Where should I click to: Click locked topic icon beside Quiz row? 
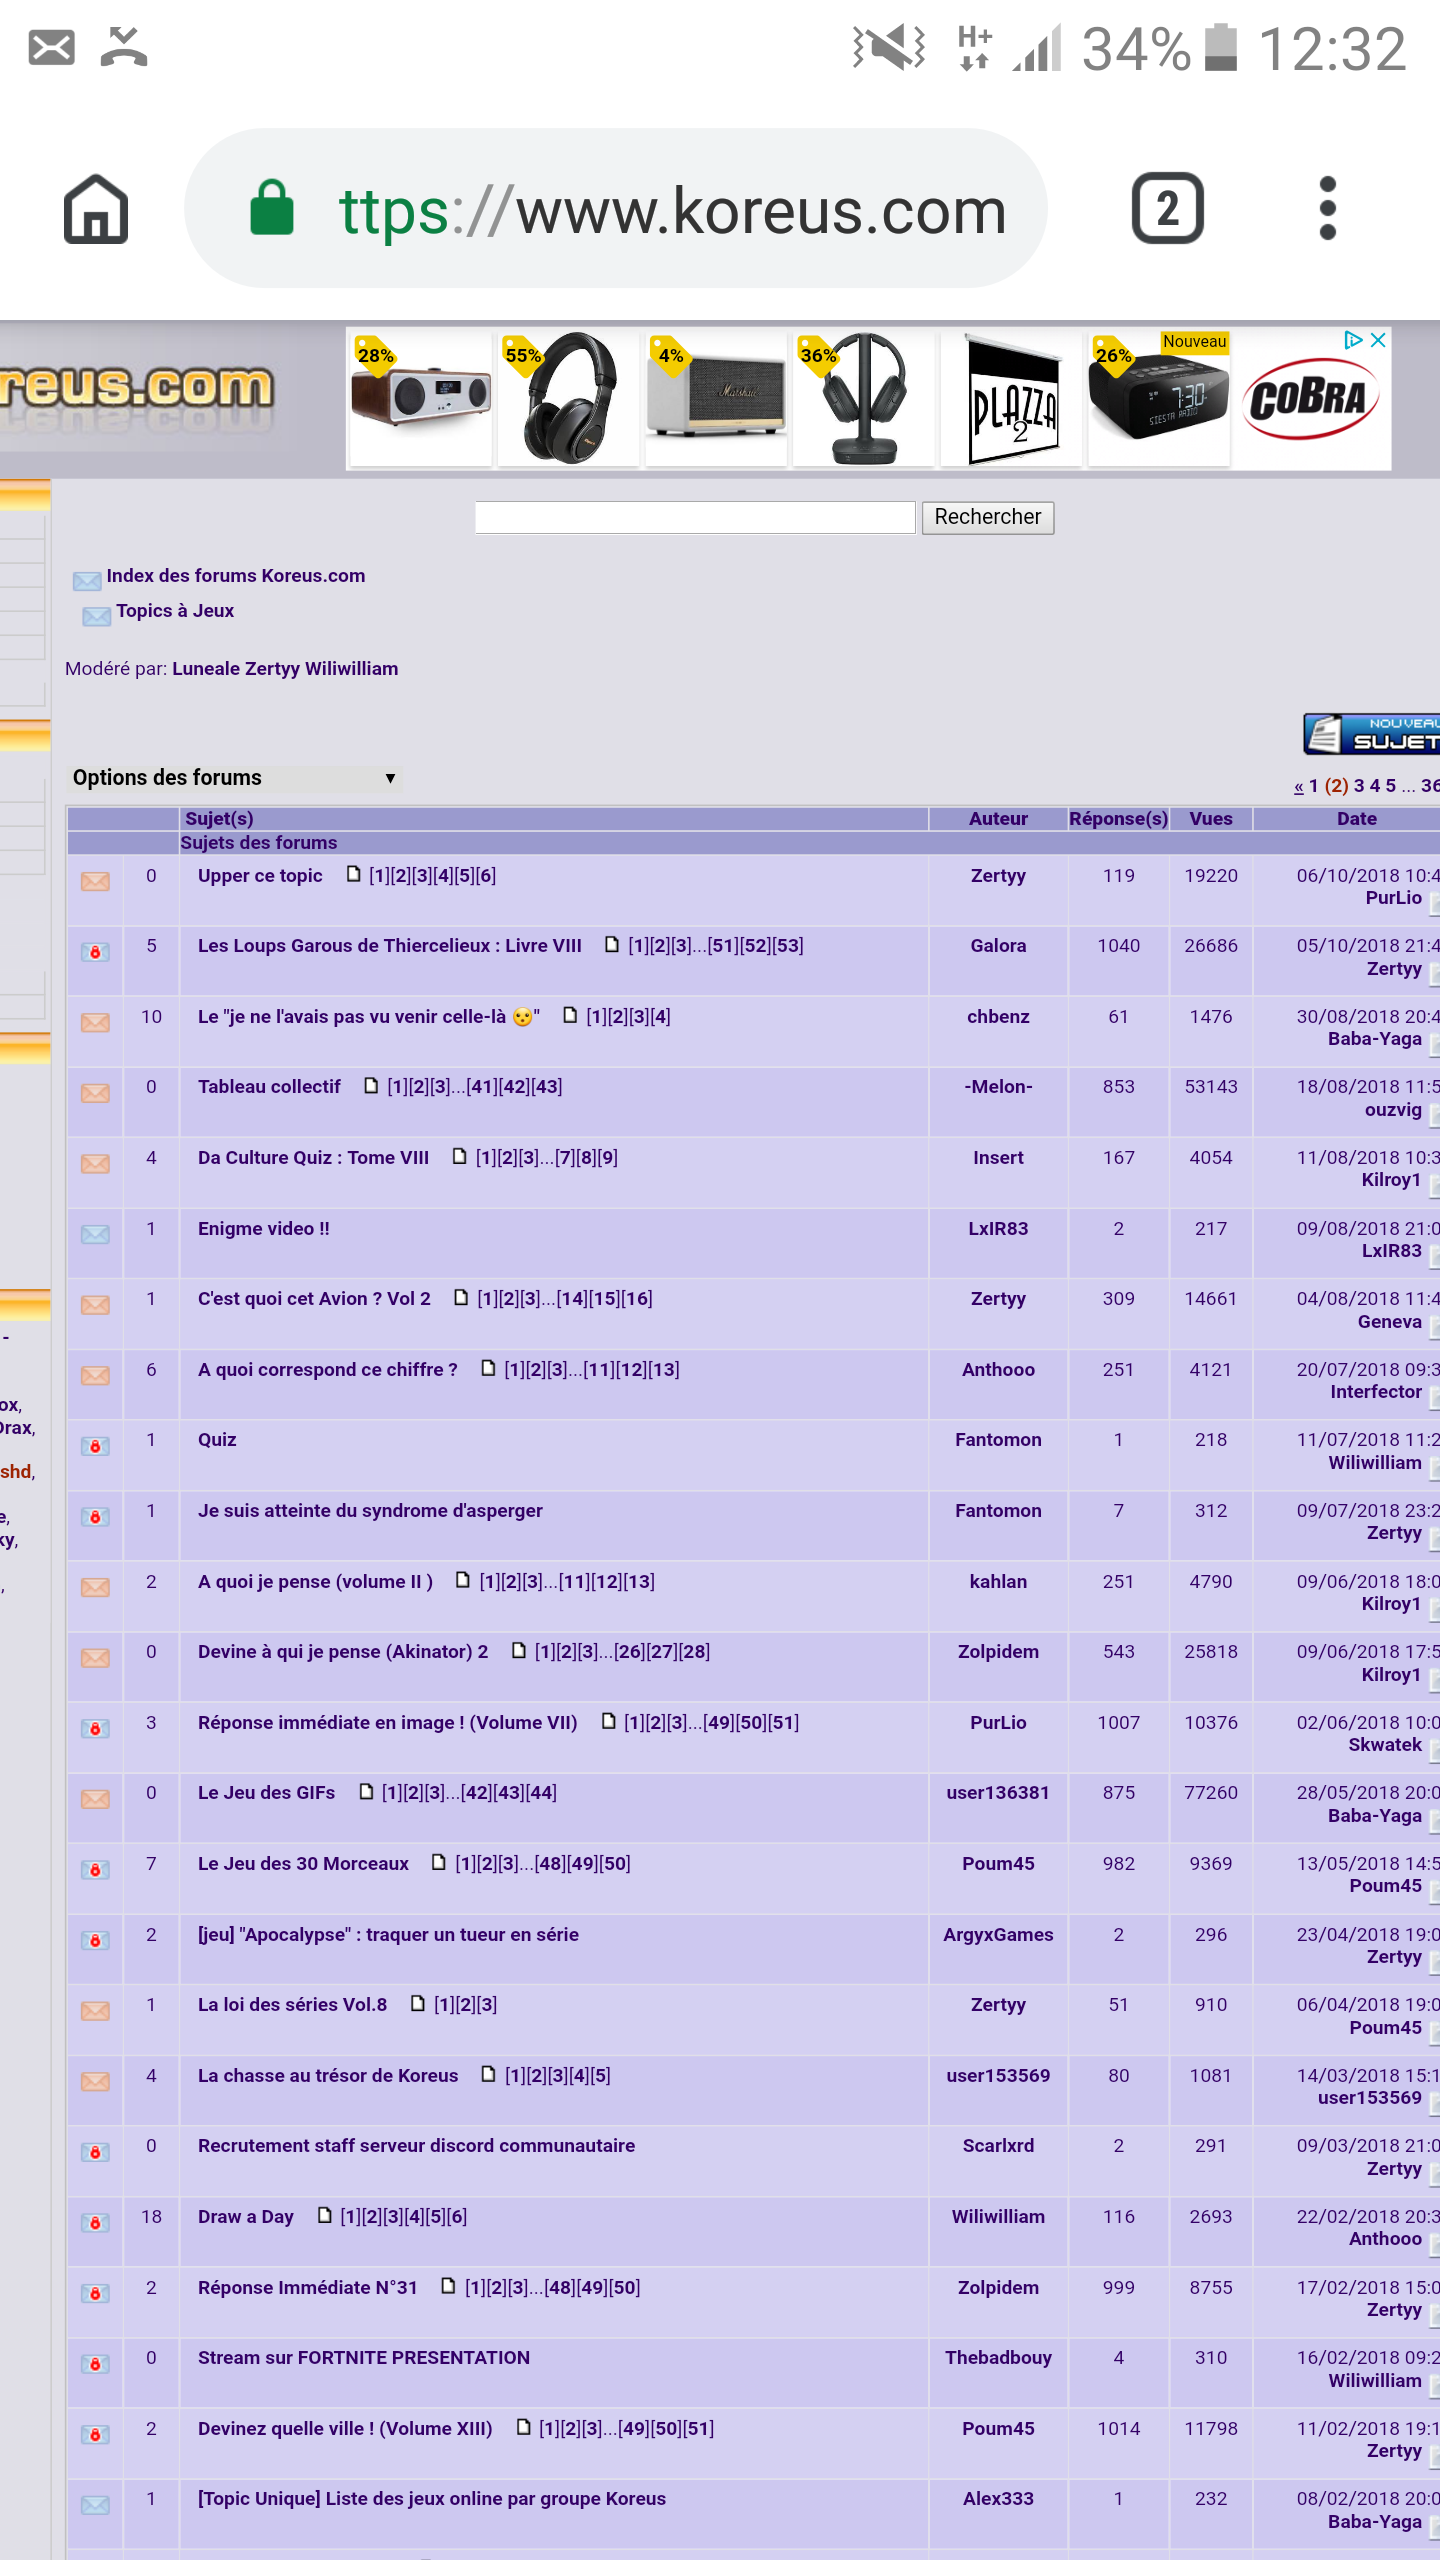(x=95, y=1446)
